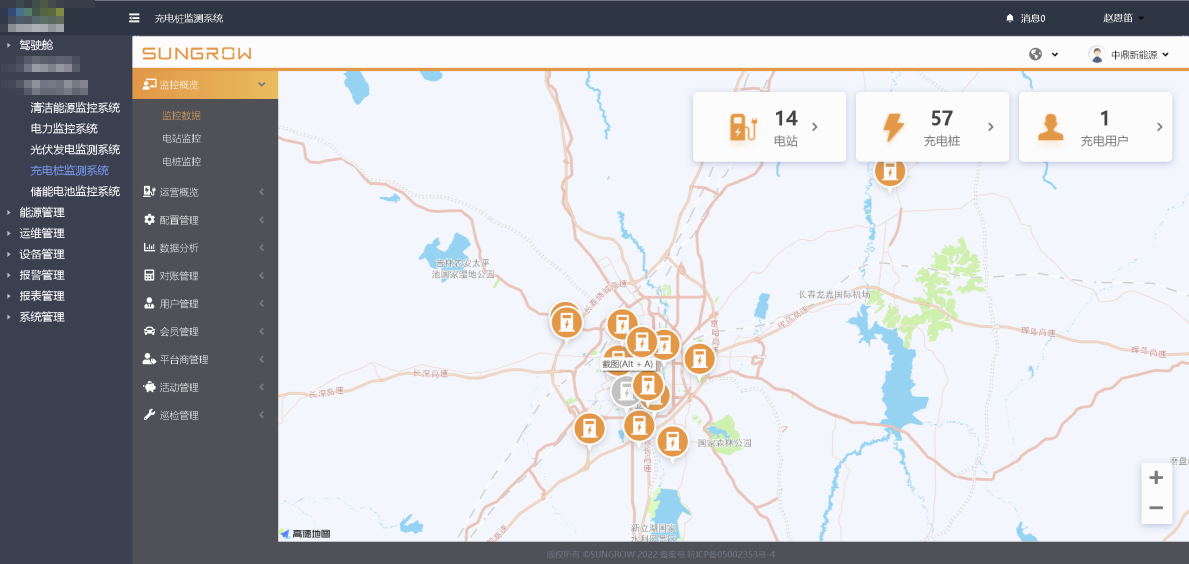Expand the 平台商管理 menu
The height and width of the screenshot is (564, 1189).
205,359
